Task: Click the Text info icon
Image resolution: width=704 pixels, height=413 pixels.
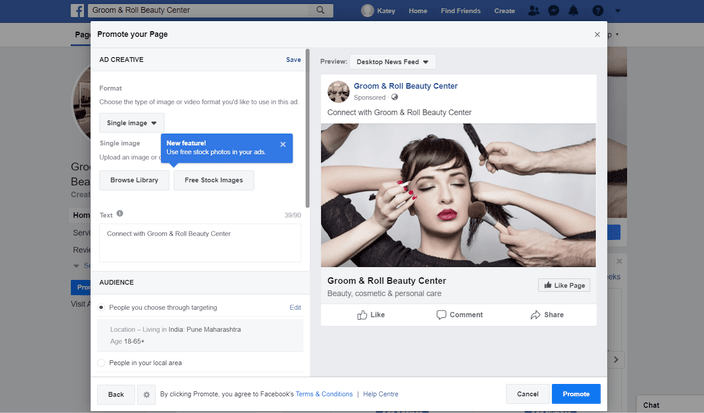Action: coord(120,214)
